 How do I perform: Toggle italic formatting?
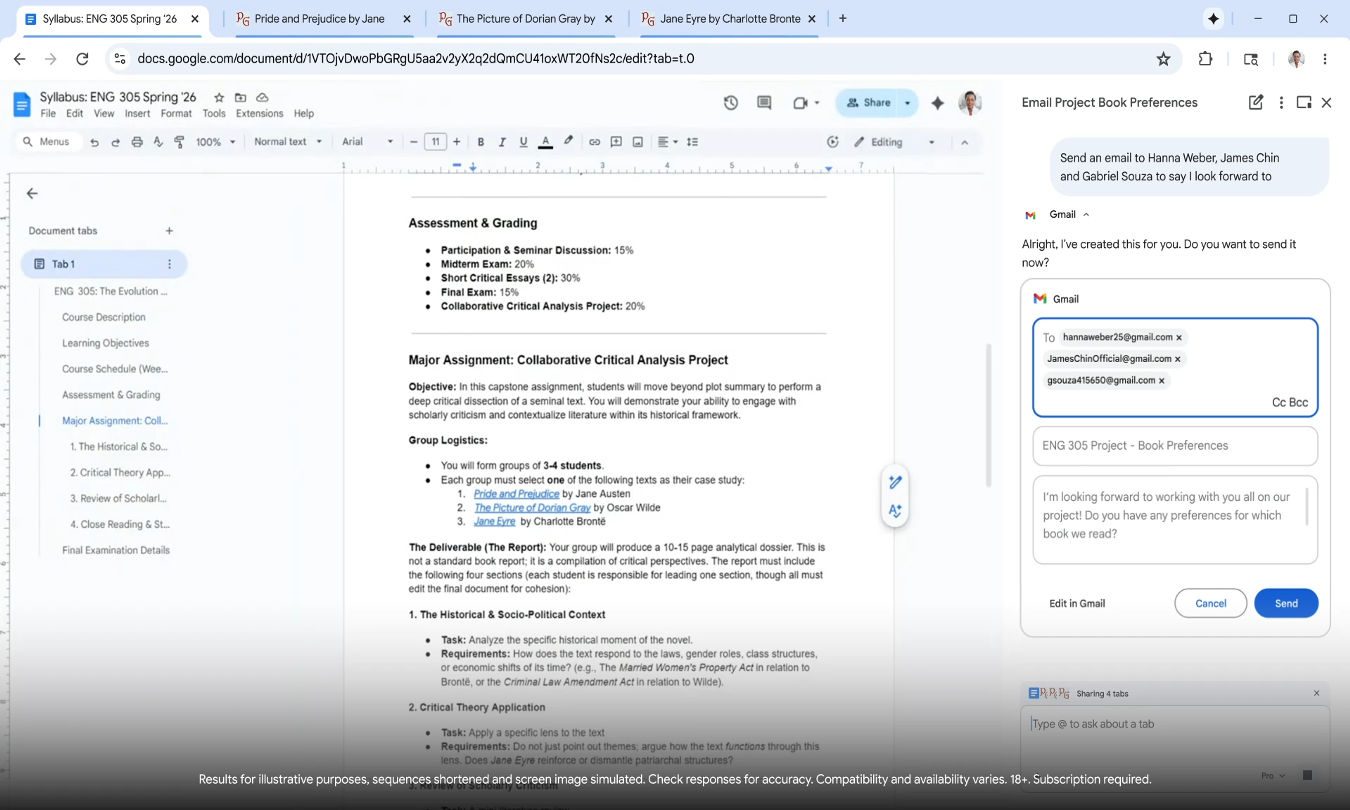tap(502, 142)
